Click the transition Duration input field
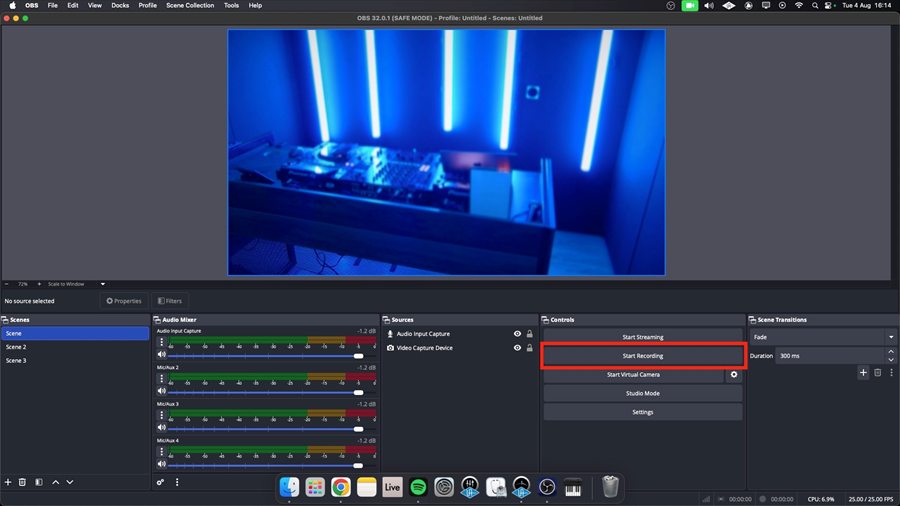 (x=831, y=356)
